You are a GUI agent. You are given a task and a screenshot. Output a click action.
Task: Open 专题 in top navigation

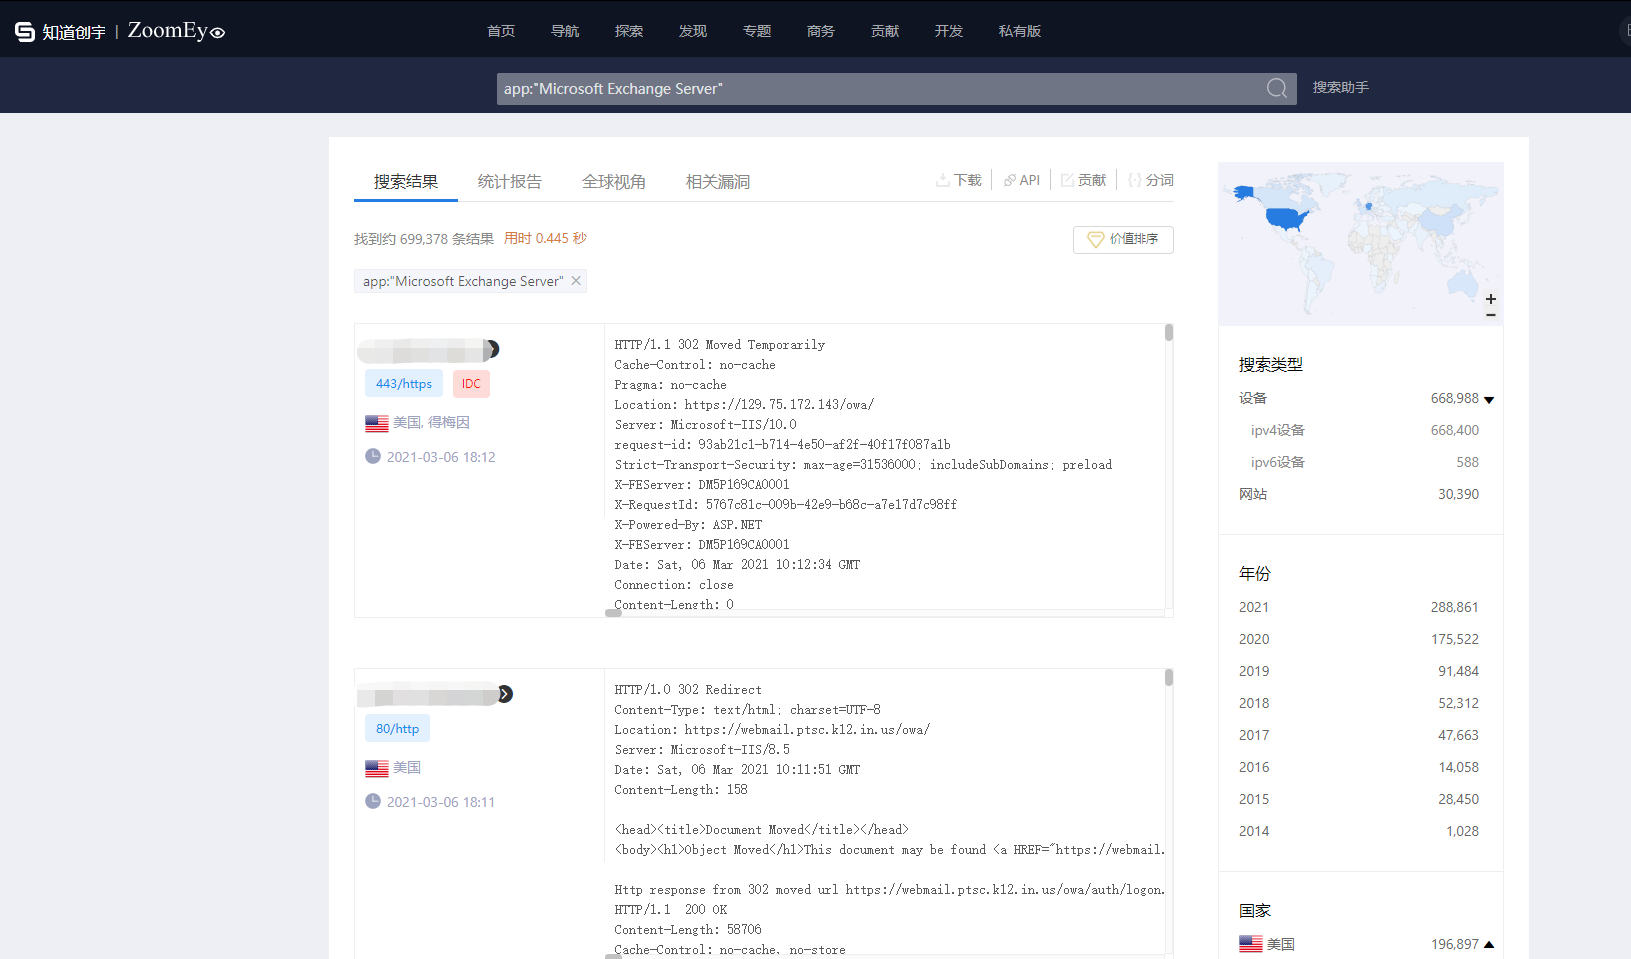757,31
